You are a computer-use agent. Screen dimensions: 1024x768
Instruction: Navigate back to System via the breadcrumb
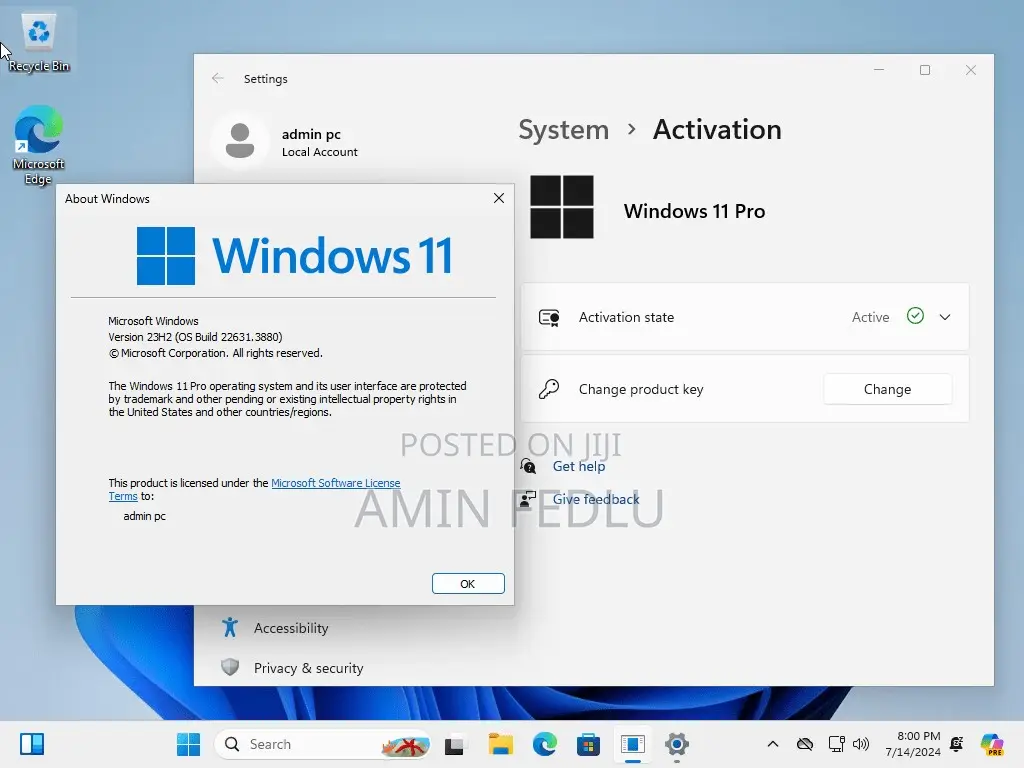[563, 130]
